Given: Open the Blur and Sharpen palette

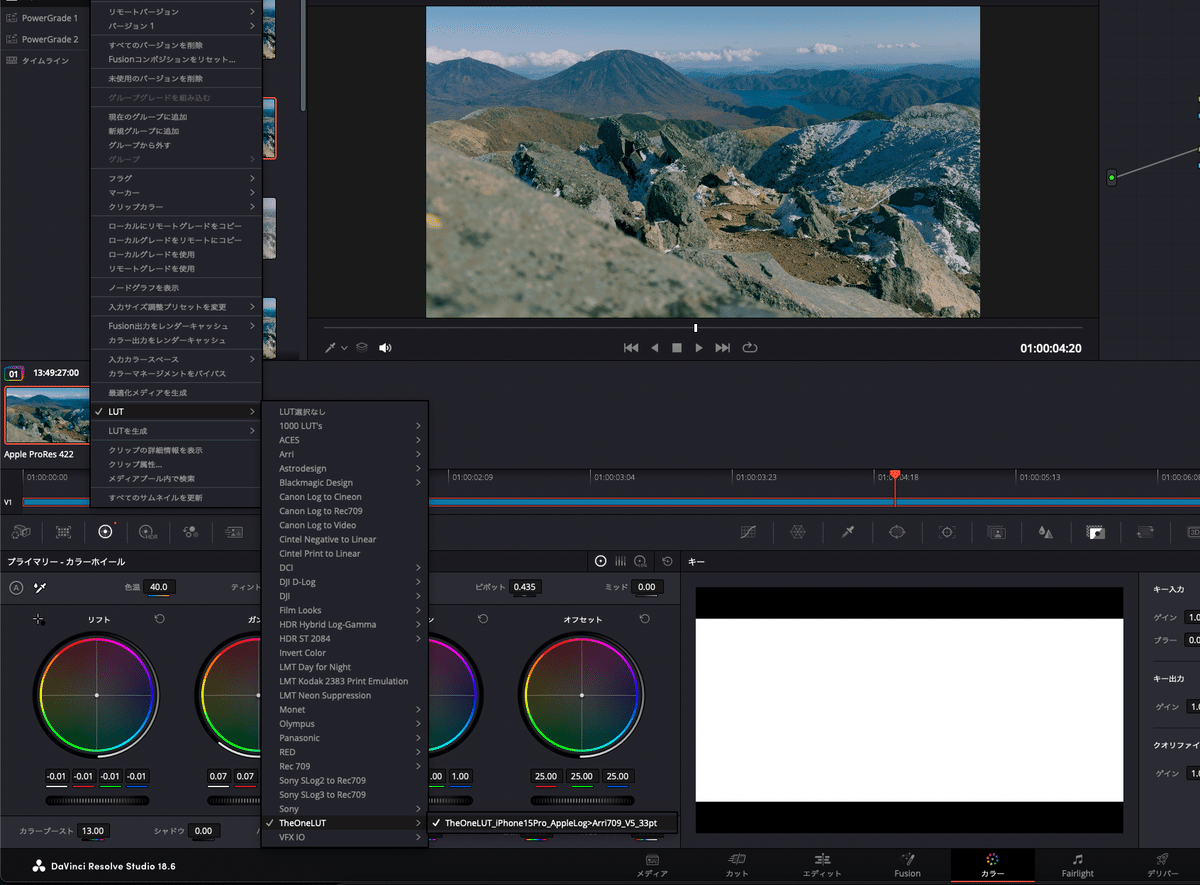Looking at the screenshot, I should click(1045, 533).
